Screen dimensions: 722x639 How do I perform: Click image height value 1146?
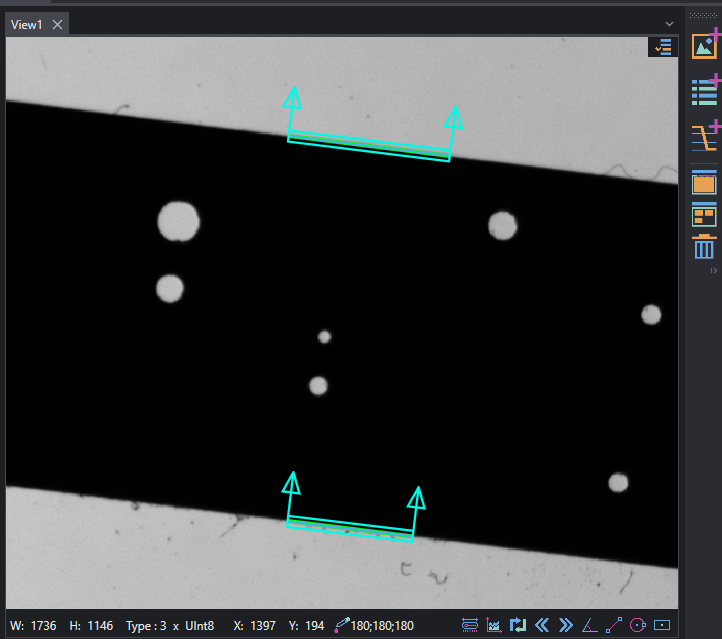click(x=100, y=626)
